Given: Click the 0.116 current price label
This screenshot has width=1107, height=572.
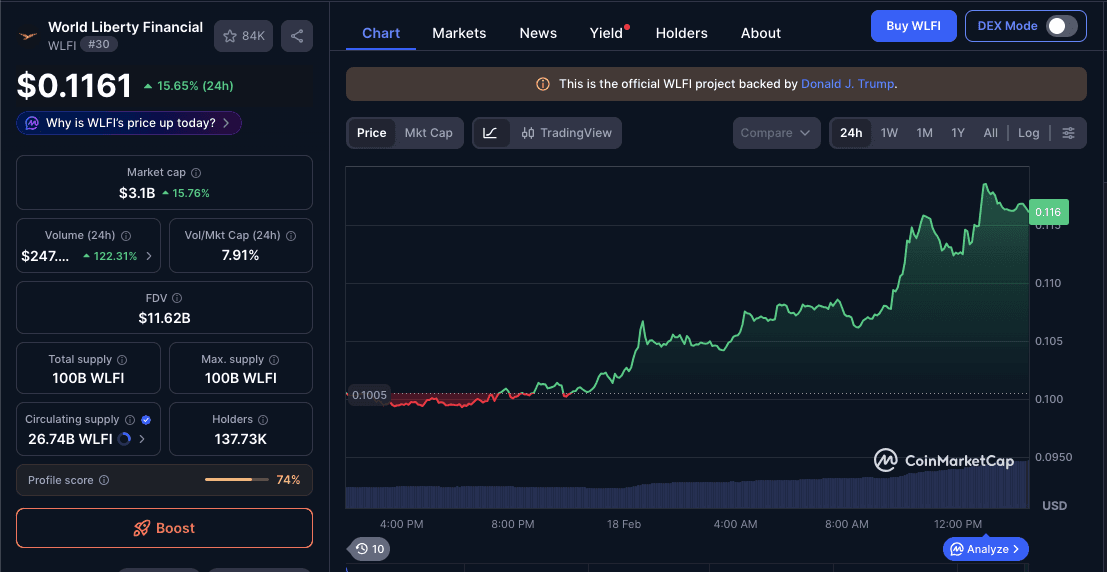Looking at the screenshot, I should (1049, 212).
